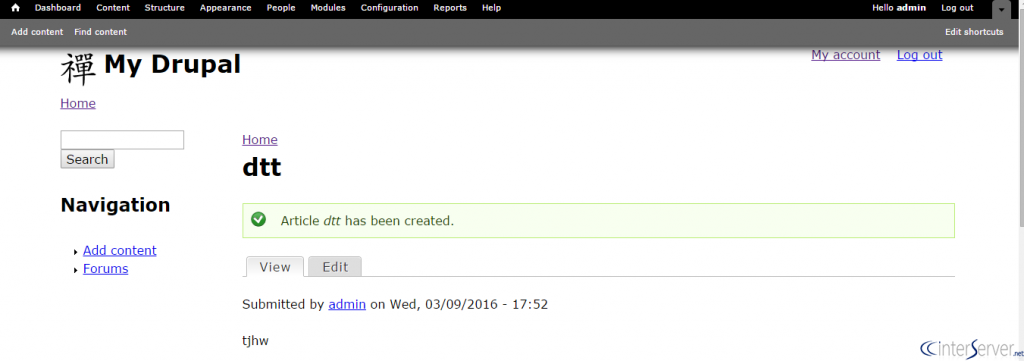Click the admin author link
The width and height of the screenshot is (1024, 361).
coord(347,304)
